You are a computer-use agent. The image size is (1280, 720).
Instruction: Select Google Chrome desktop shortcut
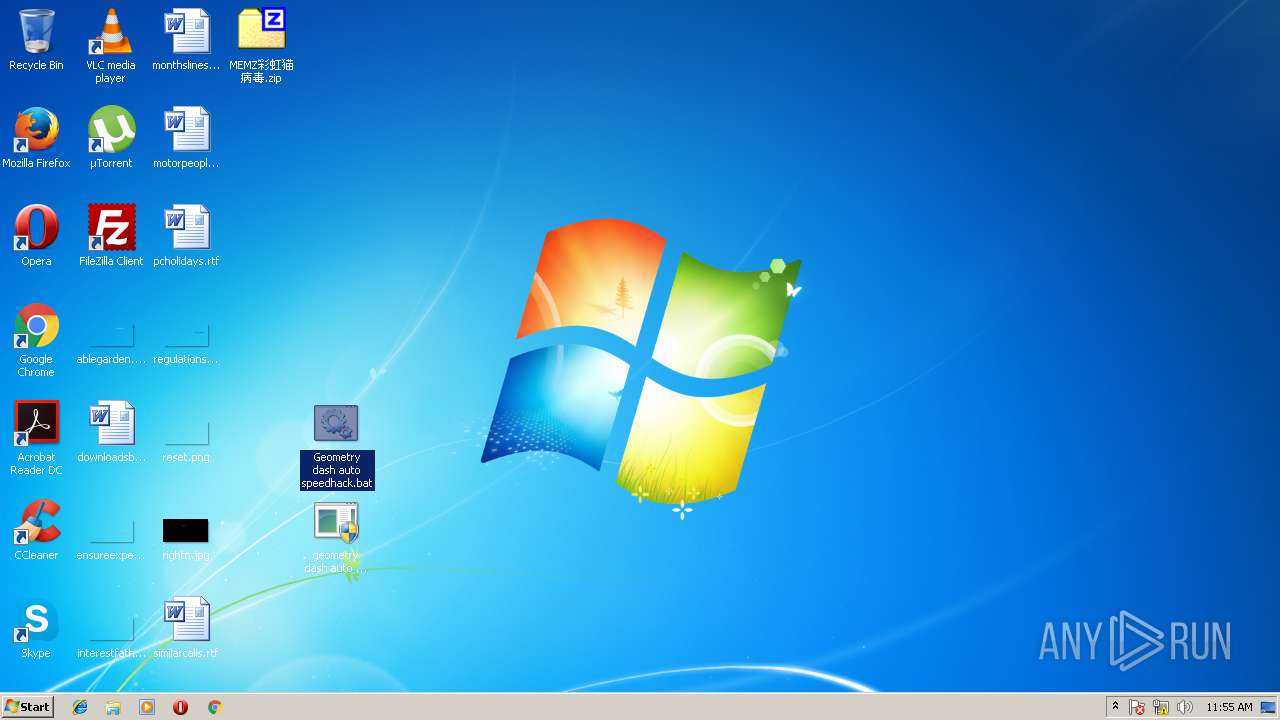[36, 326]
